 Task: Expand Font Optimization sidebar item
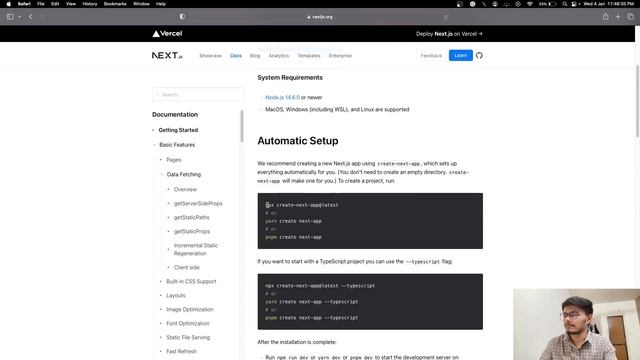pyautogui.click(x=188, y=323)
